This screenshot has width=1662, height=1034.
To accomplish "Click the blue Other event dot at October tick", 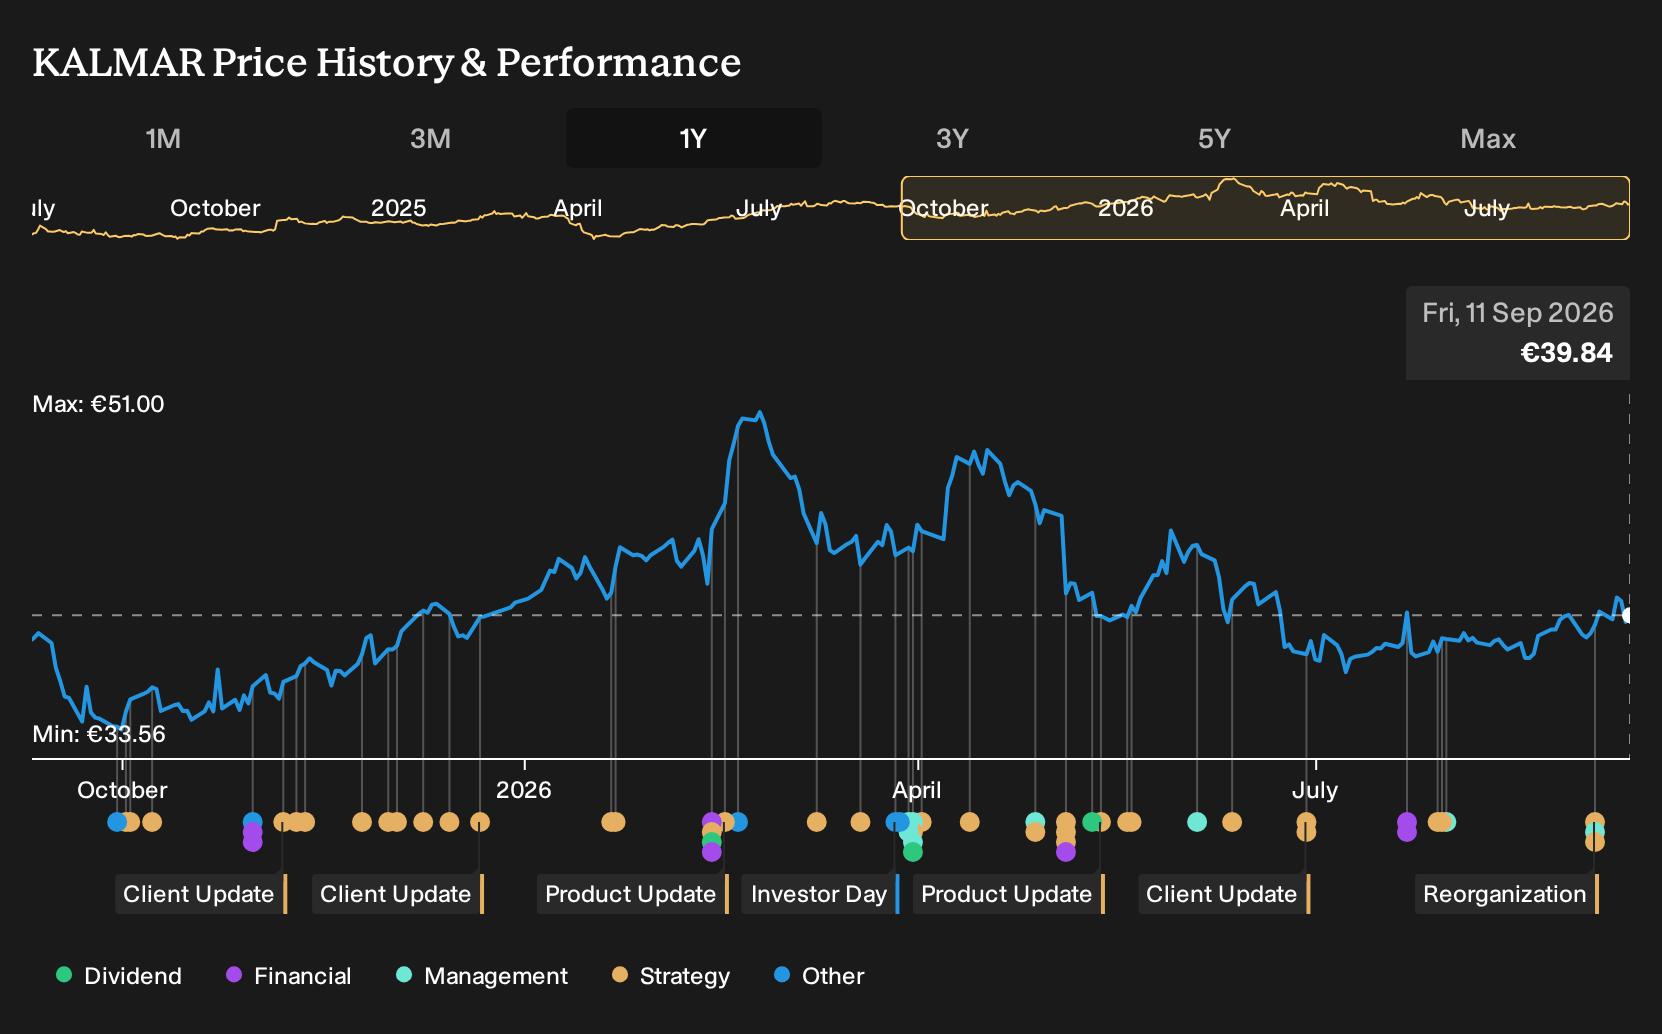I will [117, 822].
